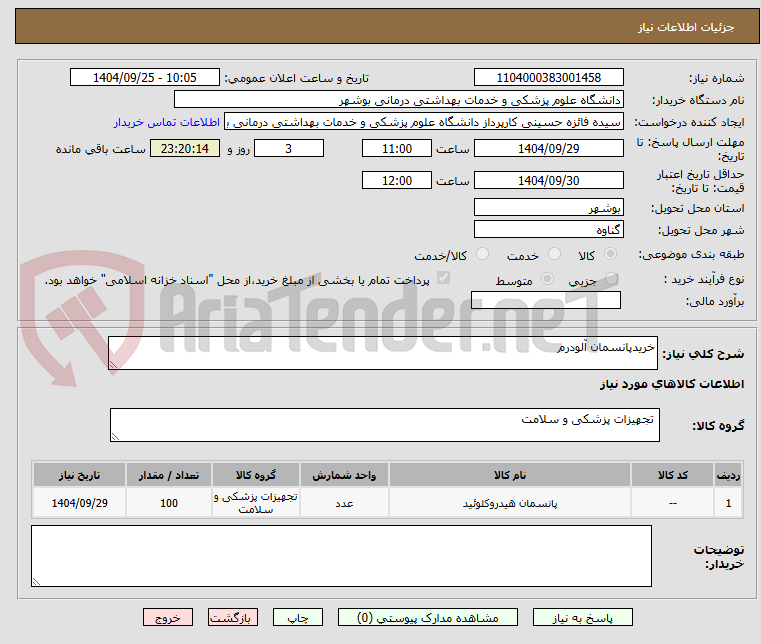The width and height of the screenshot is (761, 644).
Task: Toggle the Islamic treasury payment checkbox
Action: pos(444,278)
